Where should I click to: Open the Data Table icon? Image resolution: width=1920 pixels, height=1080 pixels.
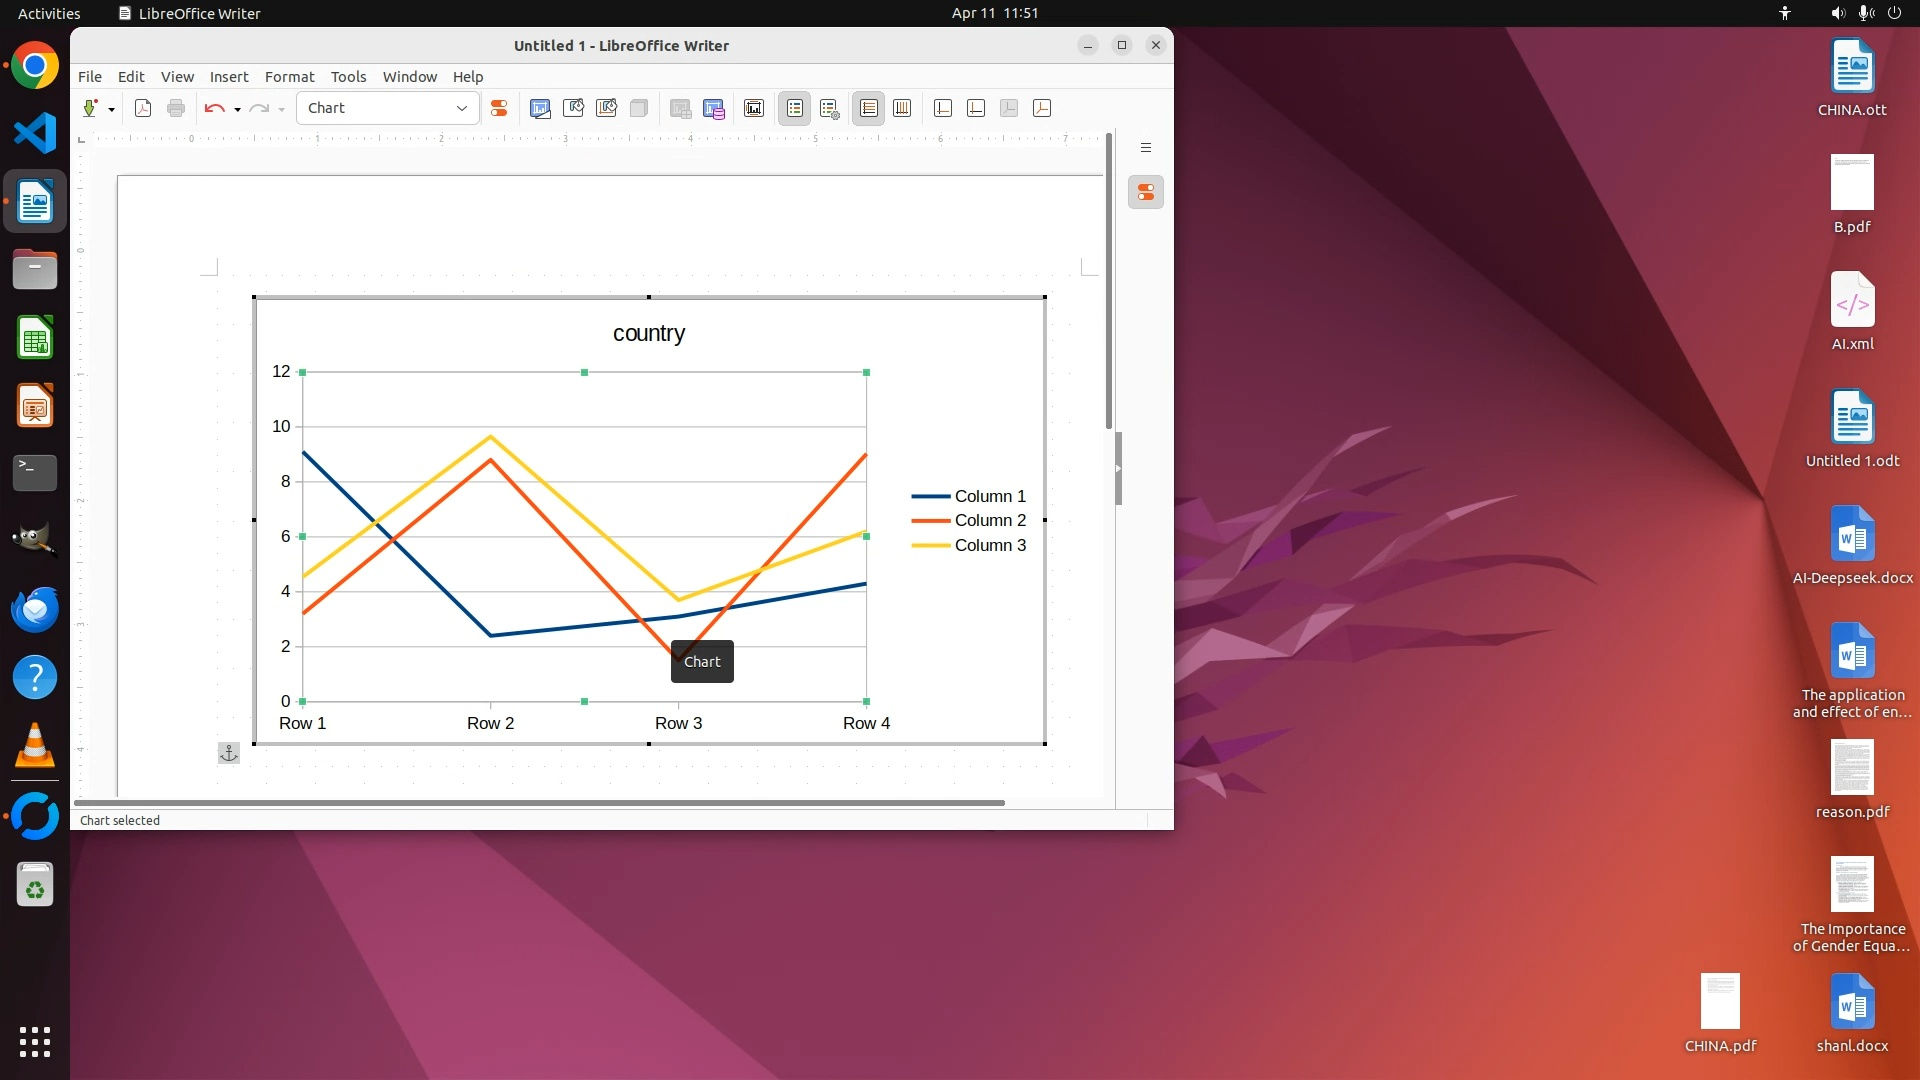714,108
